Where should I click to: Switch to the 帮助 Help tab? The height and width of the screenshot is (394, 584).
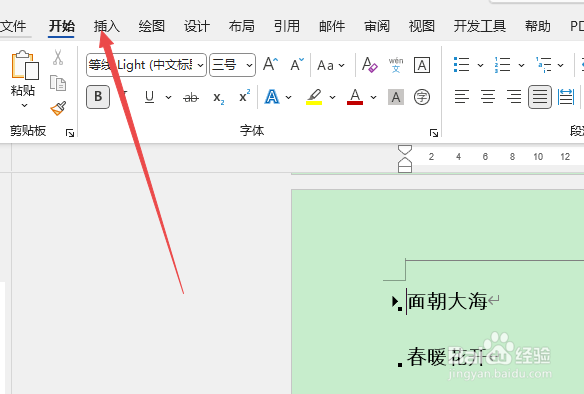[538, 26]
